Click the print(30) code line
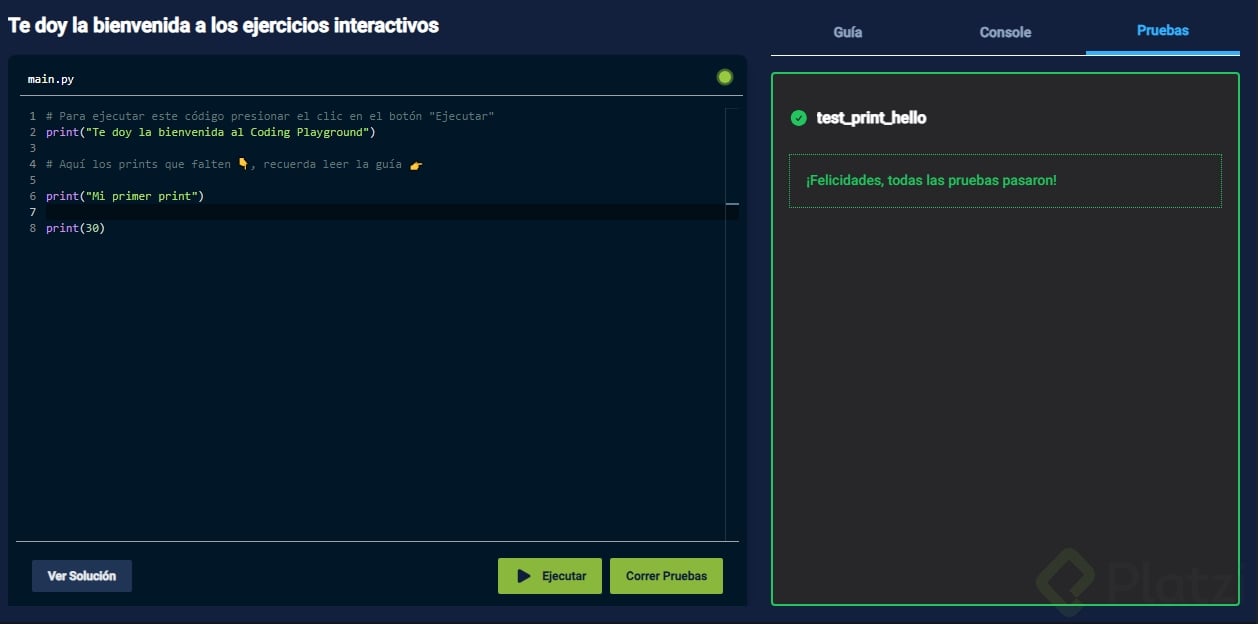 [75, 228]
